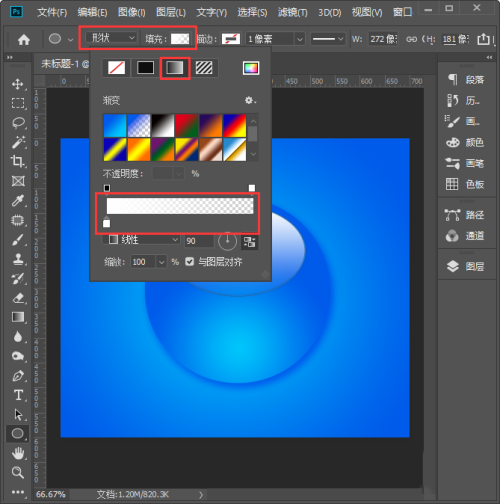Viewport: 500px width, 504px height.
Task: Pick the black-to-white gradient preset
Action: tap(163, 125)
